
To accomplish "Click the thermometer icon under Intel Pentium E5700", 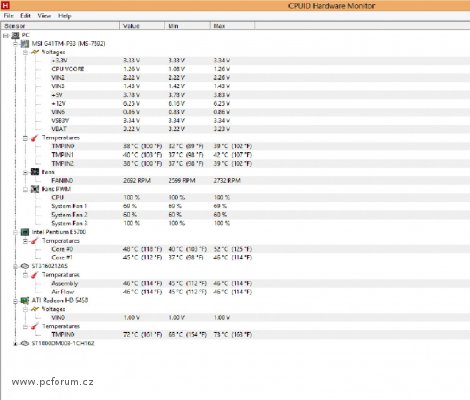I will 35,240.
